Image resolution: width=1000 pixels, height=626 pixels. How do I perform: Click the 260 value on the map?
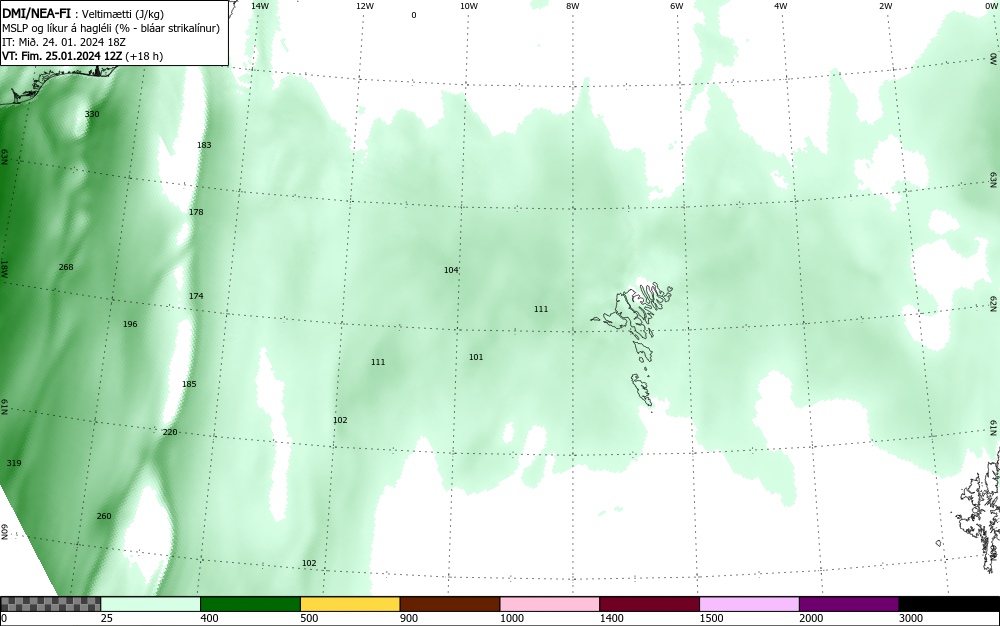point(103,516)
